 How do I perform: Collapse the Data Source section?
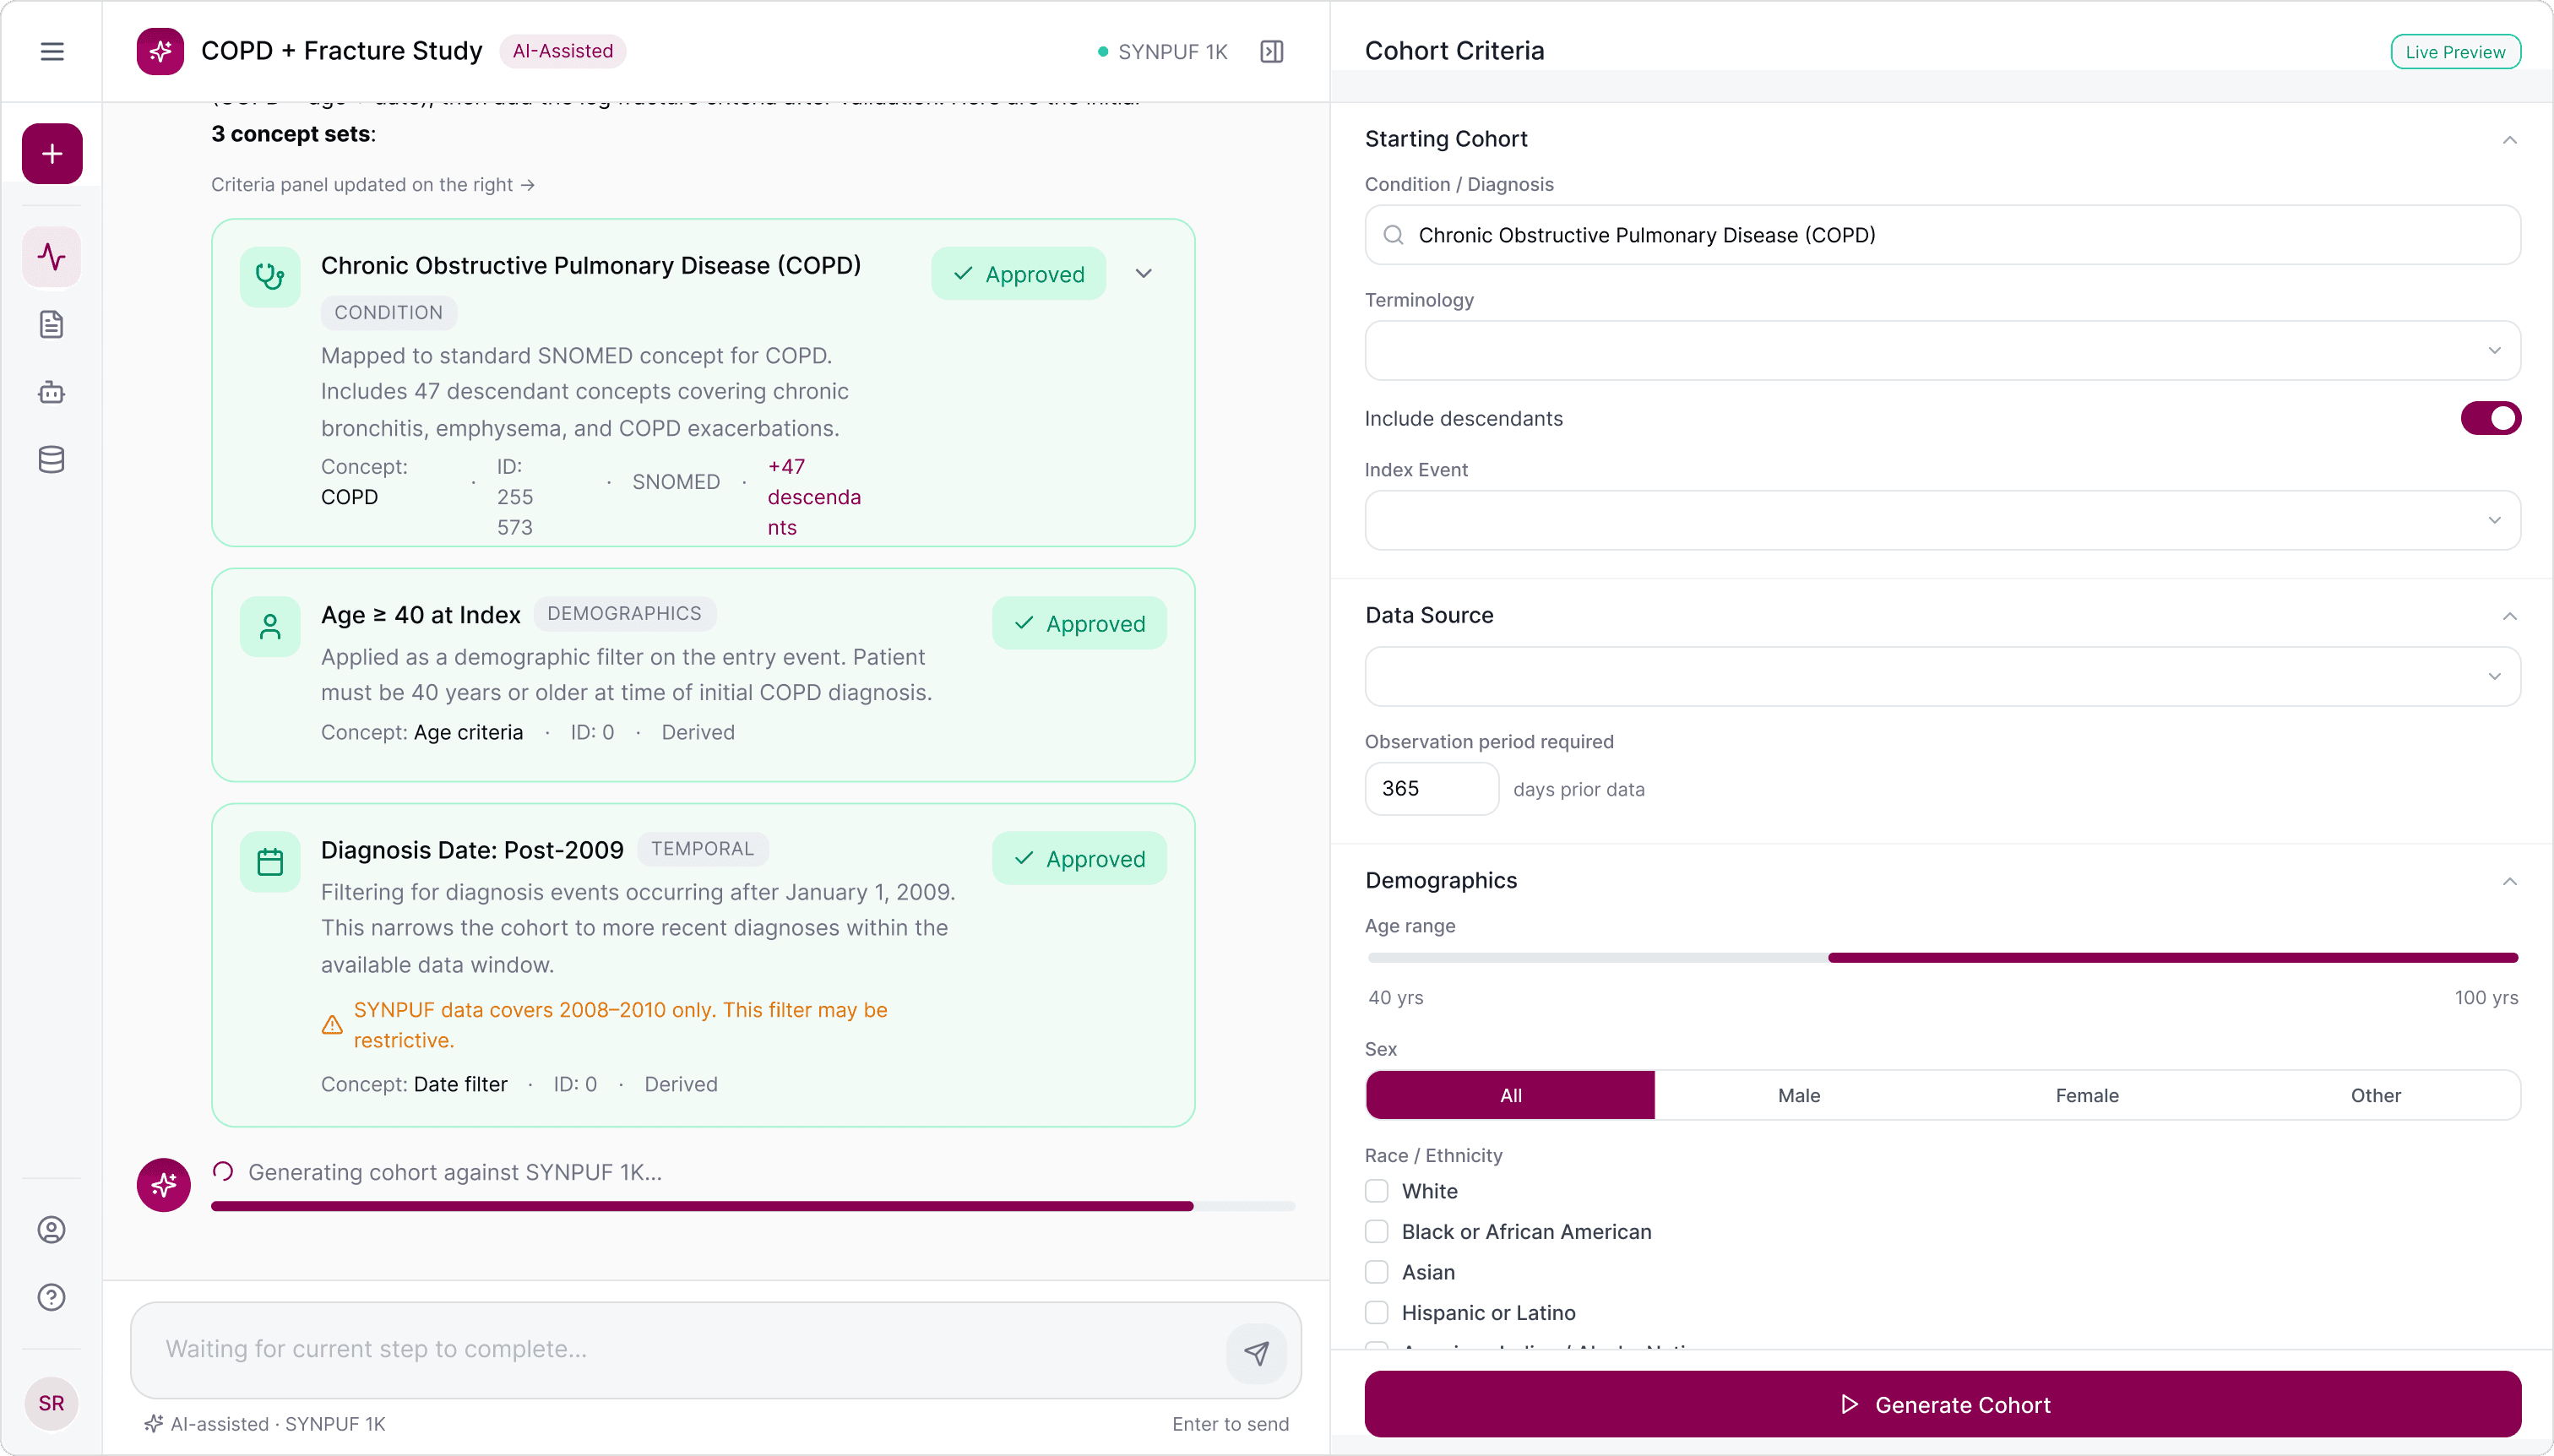(2510, 616)
